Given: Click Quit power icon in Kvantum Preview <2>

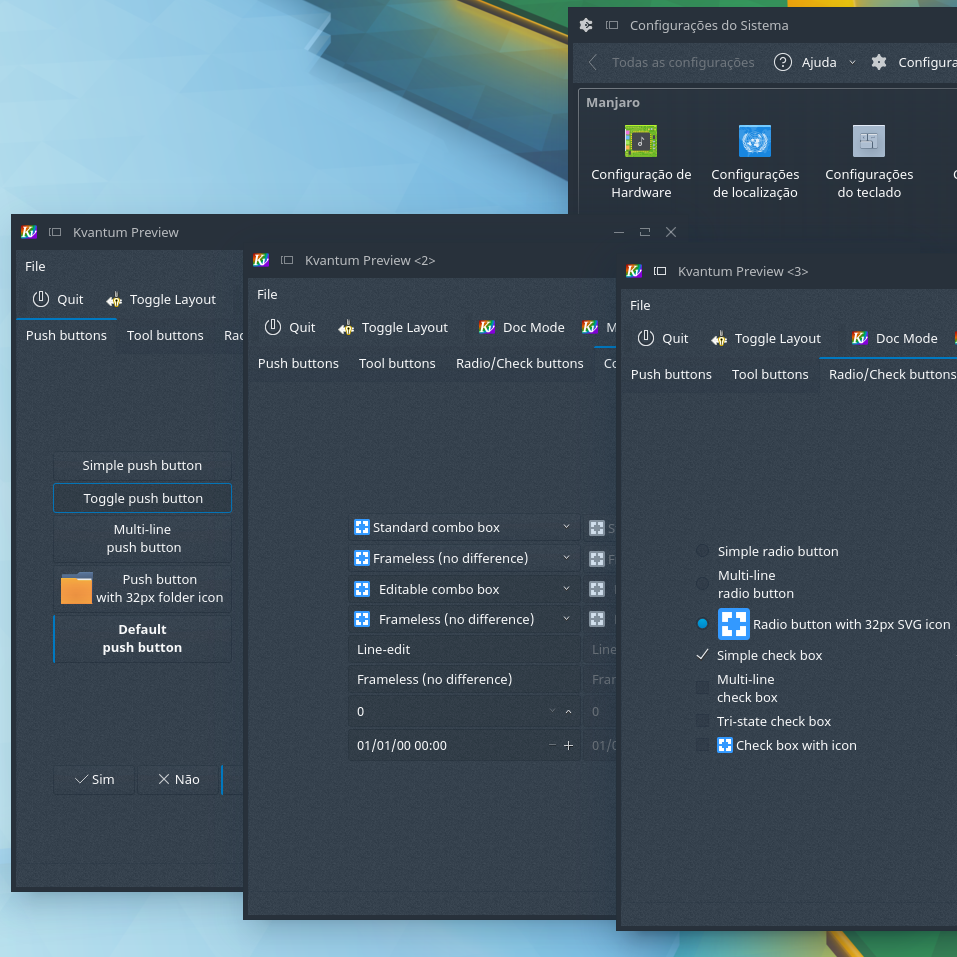Looking at the screenshot, I should point(273,327).
